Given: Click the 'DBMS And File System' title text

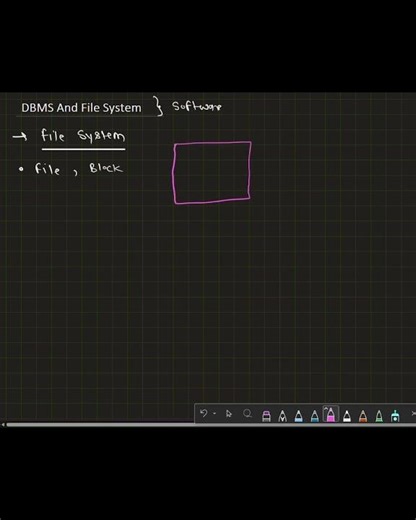Looking at the screenshot, I should [81, 108].
